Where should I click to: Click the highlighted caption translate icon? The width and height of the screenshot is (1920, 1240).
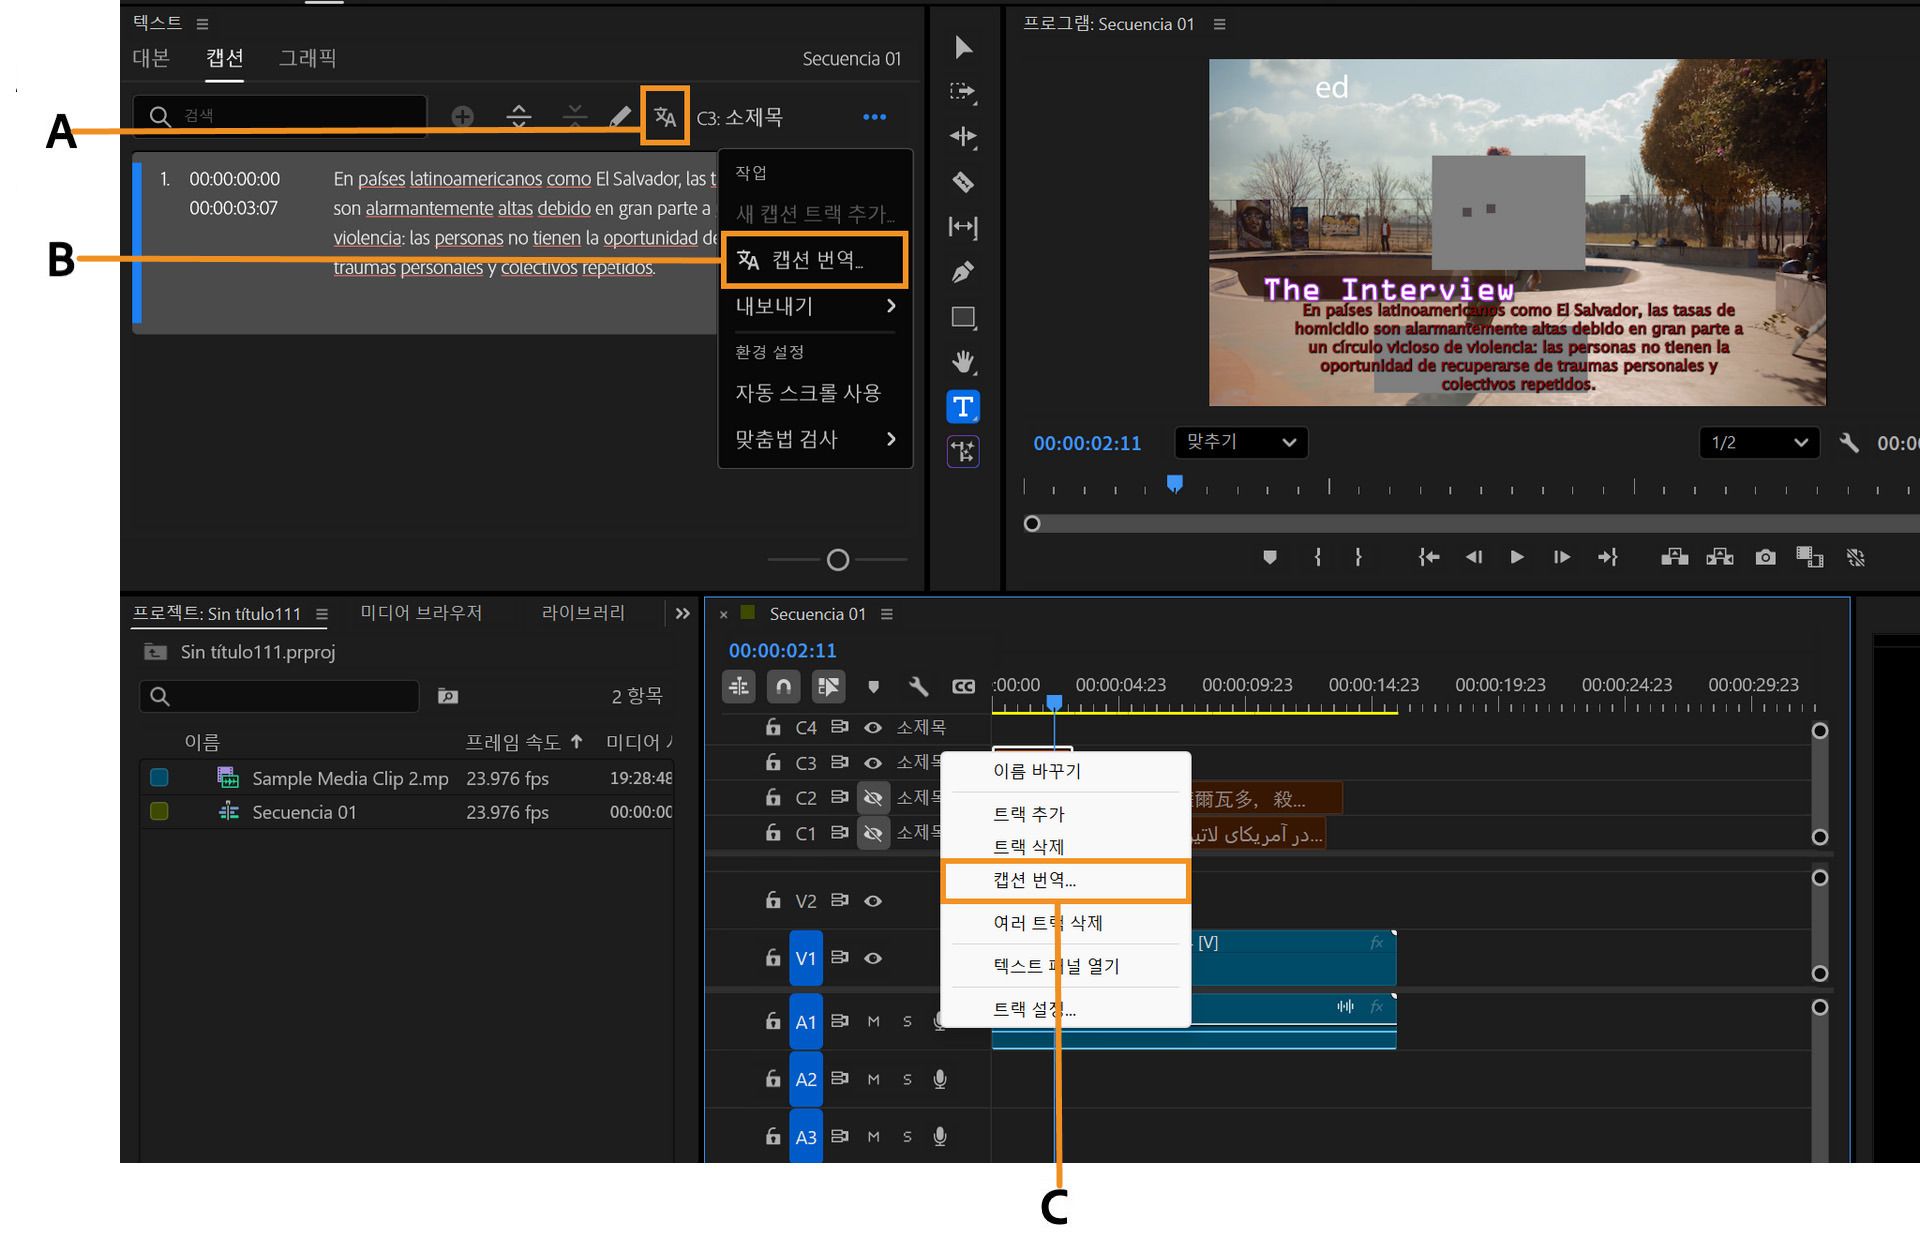coord(663,117)
